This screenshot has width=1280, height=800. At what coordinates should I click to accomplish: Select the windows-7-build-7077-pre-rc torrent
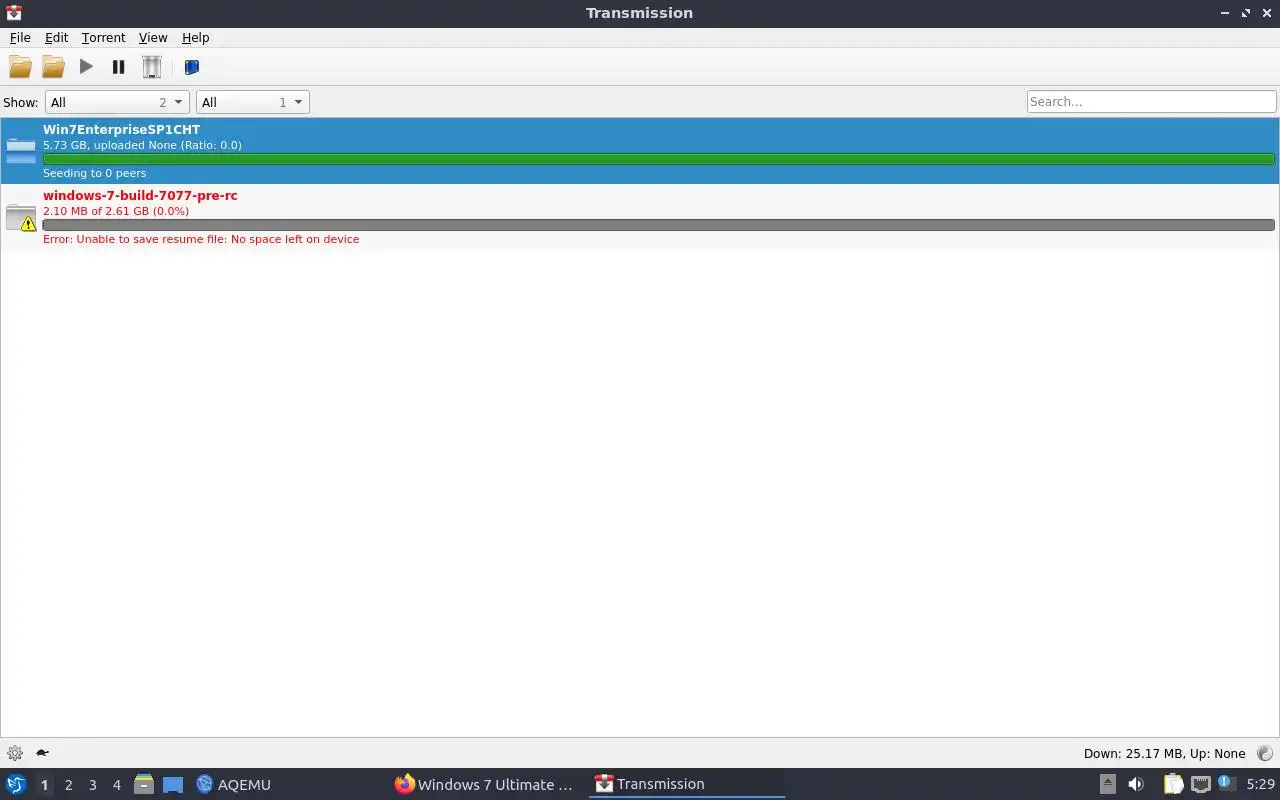click(x=640, y=217)
